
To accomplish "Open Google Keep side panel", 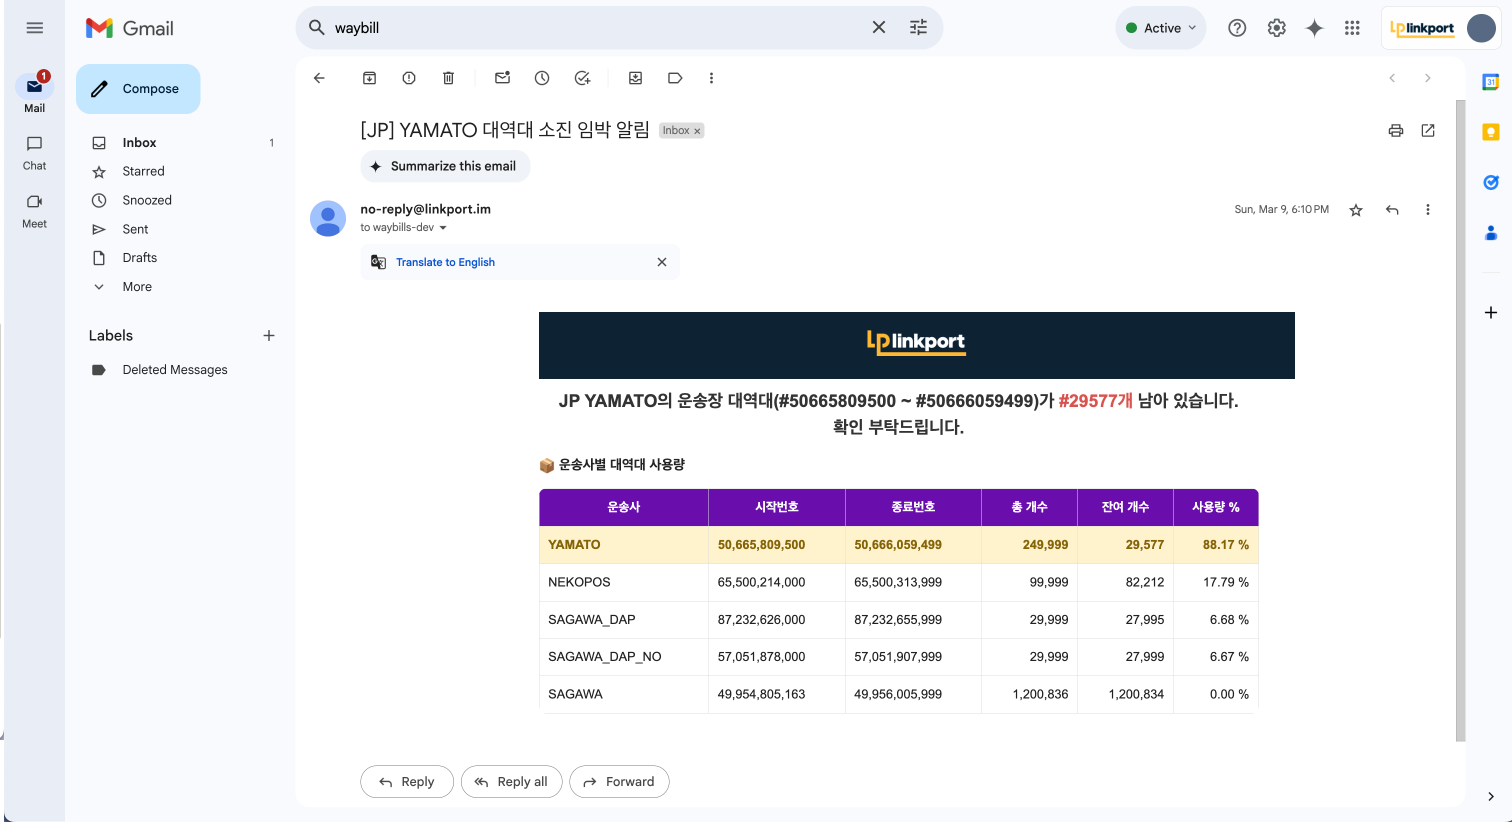I will tap(1491, 132).
